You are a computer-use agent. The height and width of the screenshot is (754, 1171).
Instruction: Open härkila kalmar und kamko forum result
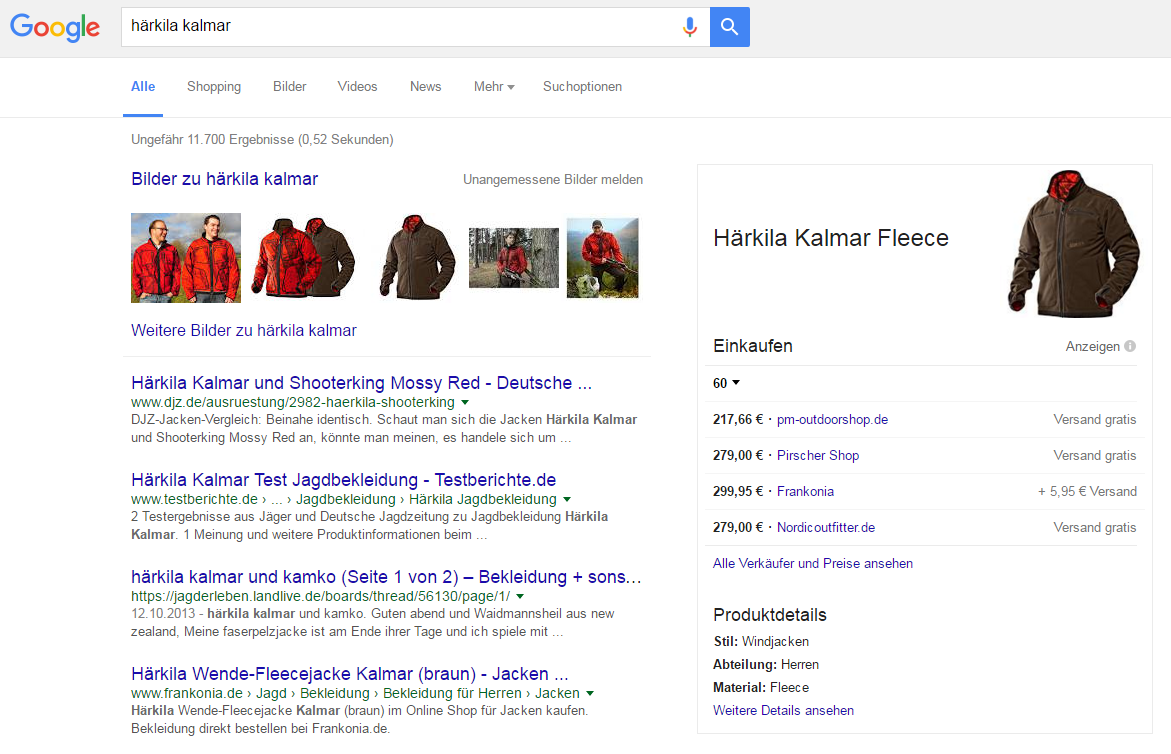coord(386,577)
